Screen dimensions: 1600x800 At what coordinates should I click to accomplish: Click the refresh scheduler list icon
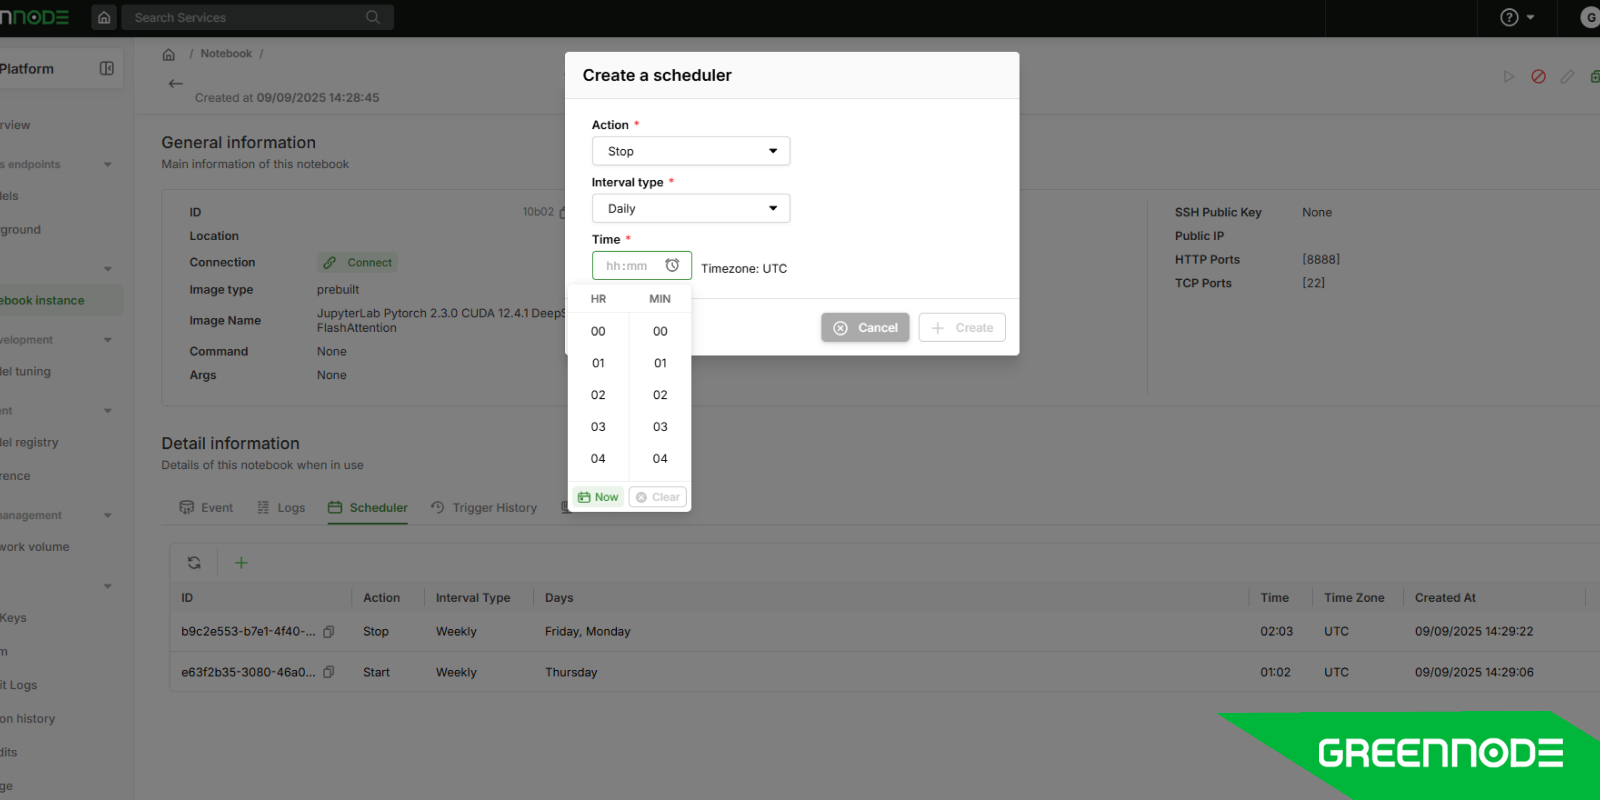[x=194, y=563]
